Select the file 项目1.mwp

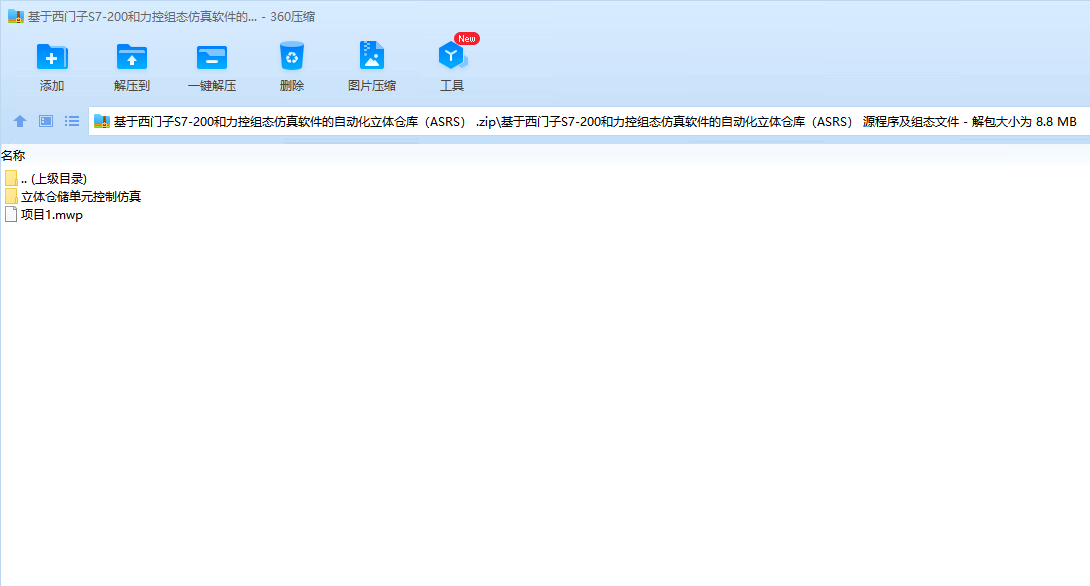pos(43,215)
